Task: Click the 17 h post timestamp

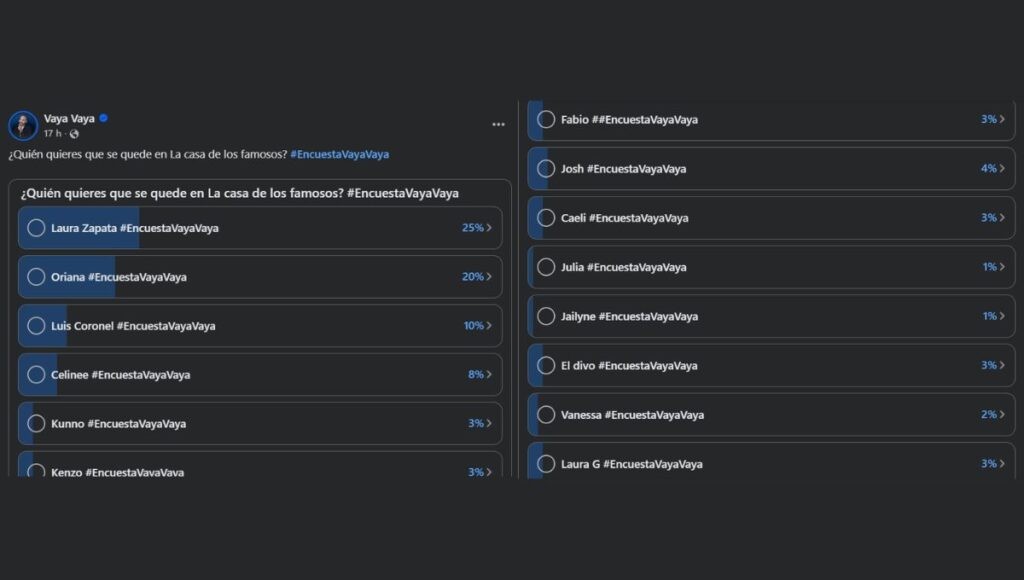Action: point(52,134)
